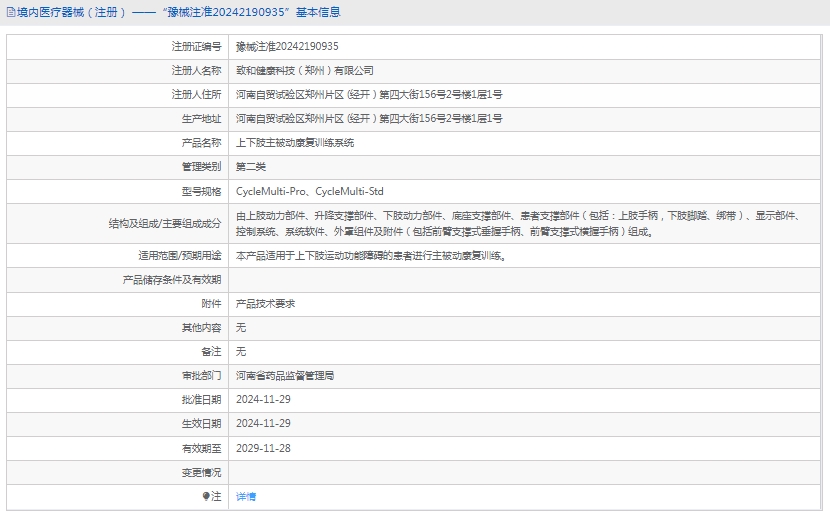Viewport: 830px width, 517px height.
Task: Select product name 上下肢主被动康复训练系统
Action: tap(295, 143)
